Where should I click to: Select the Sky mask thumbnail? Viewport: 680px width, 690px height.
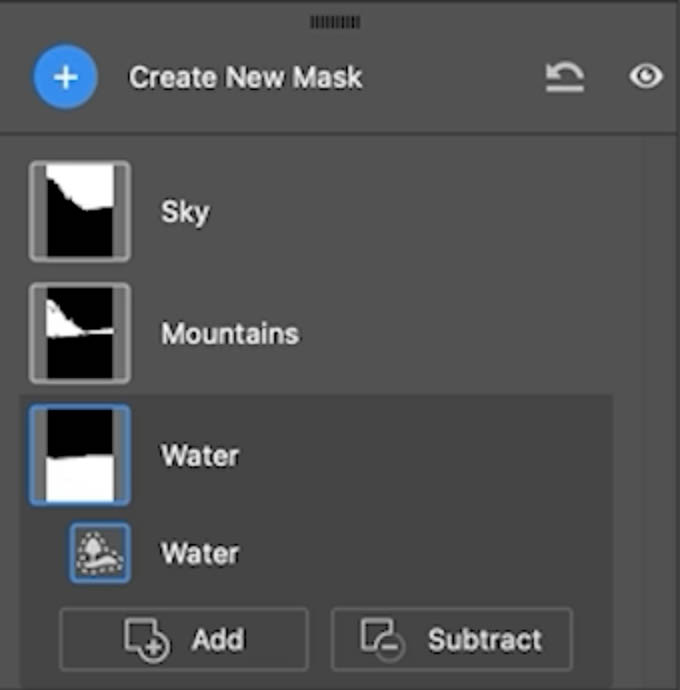pyautogui.click(x=80, y=211)
